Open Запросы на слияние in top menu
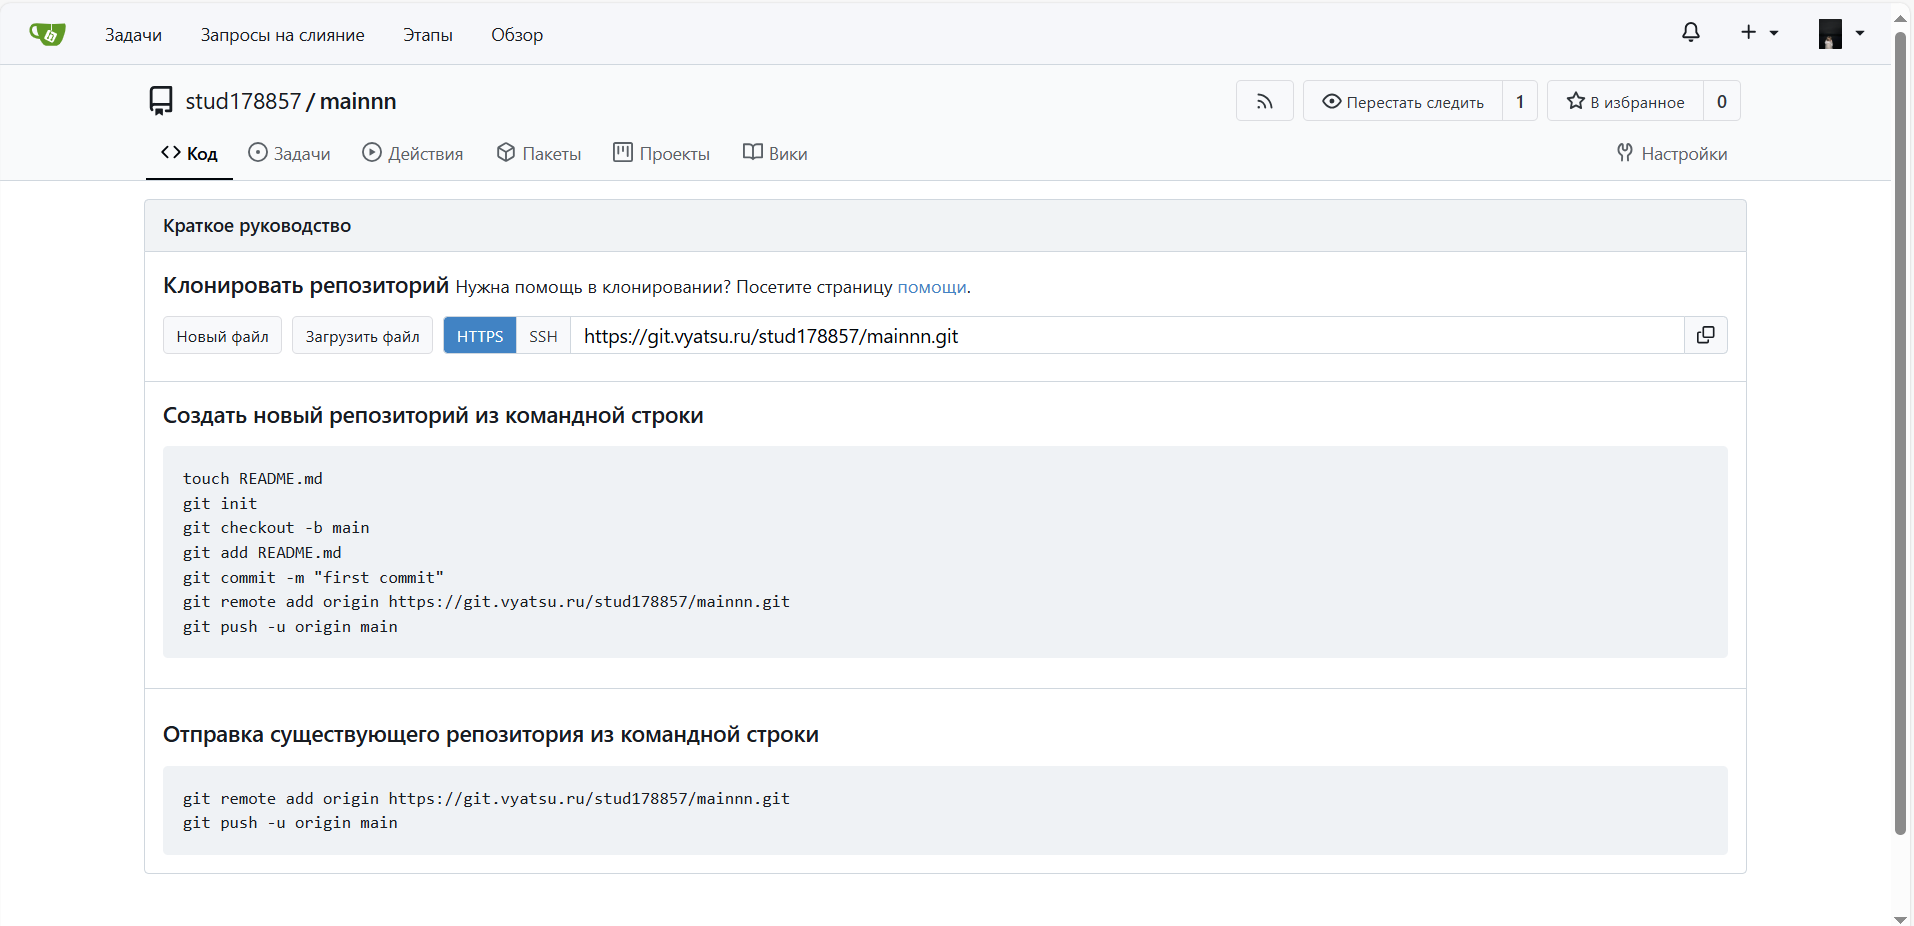This screenshot has height=926, width=1914. pos(282,35)
